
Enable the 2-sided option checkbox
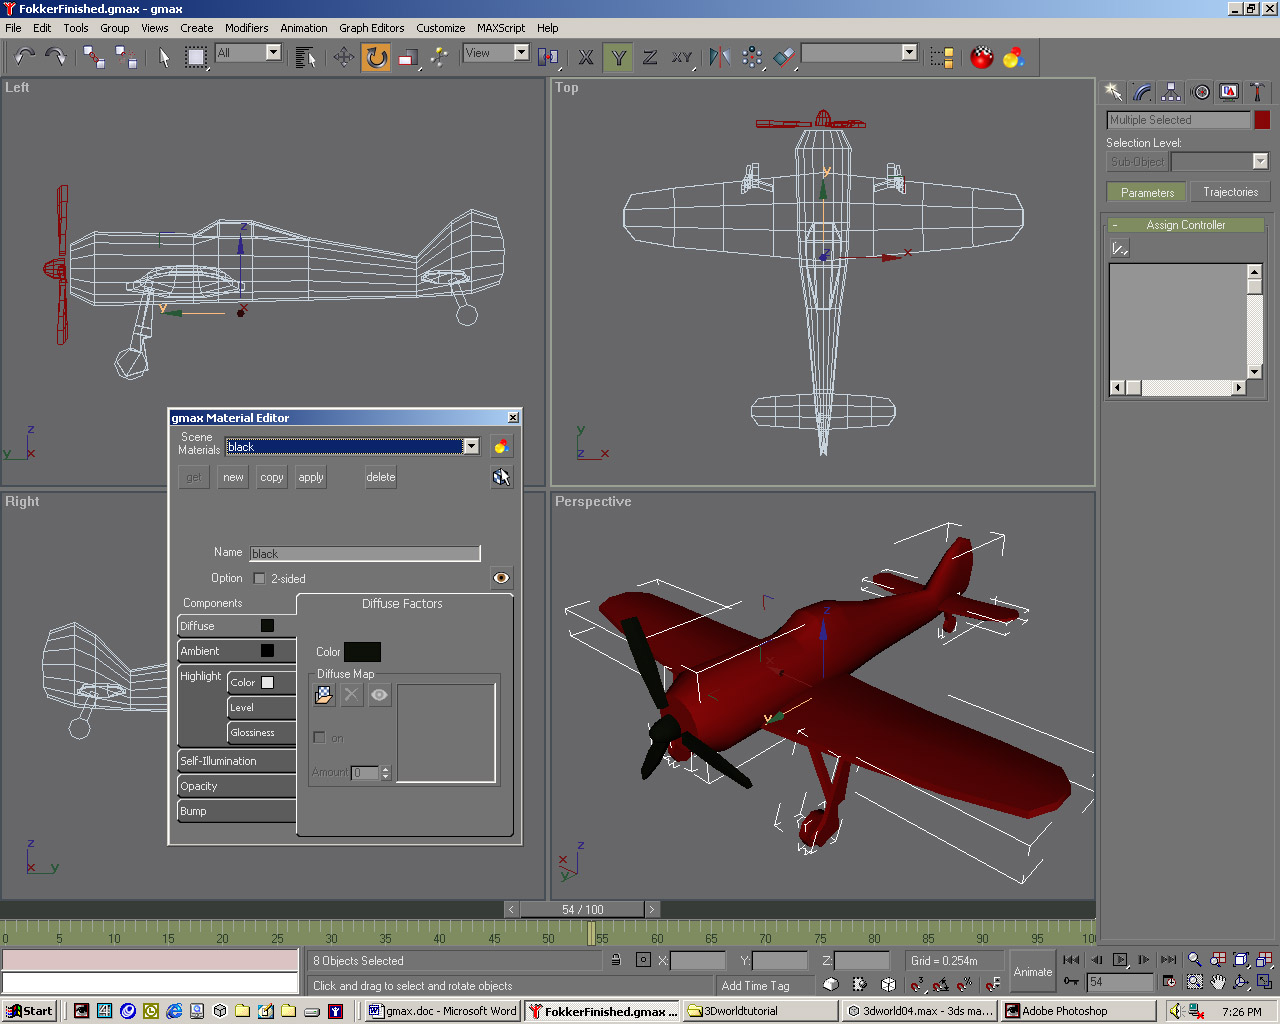tap(260, 578)
